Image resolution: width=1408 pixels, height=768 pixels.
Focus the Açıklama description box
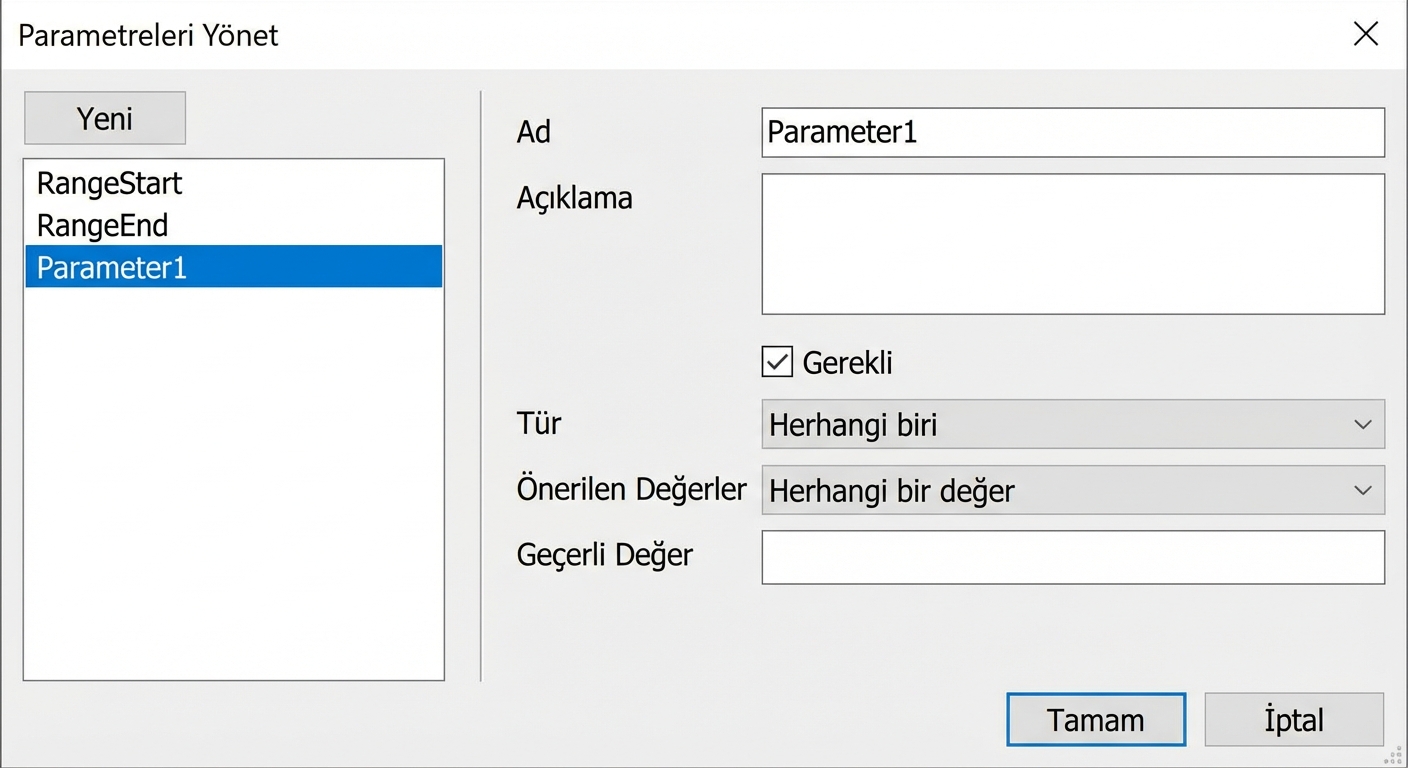1072,243
